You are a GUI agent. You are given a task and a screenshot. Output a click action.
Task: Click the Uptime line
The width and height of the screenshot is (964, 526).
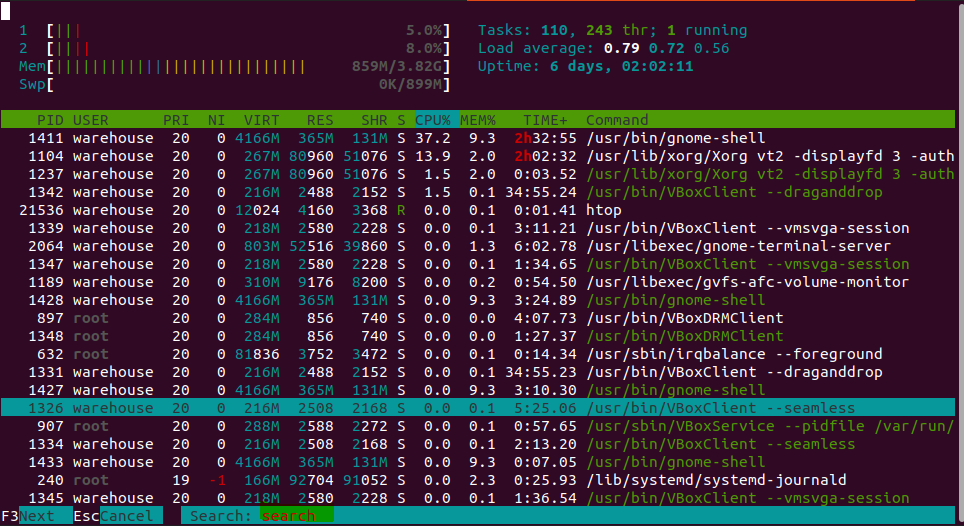coord(585,66)
